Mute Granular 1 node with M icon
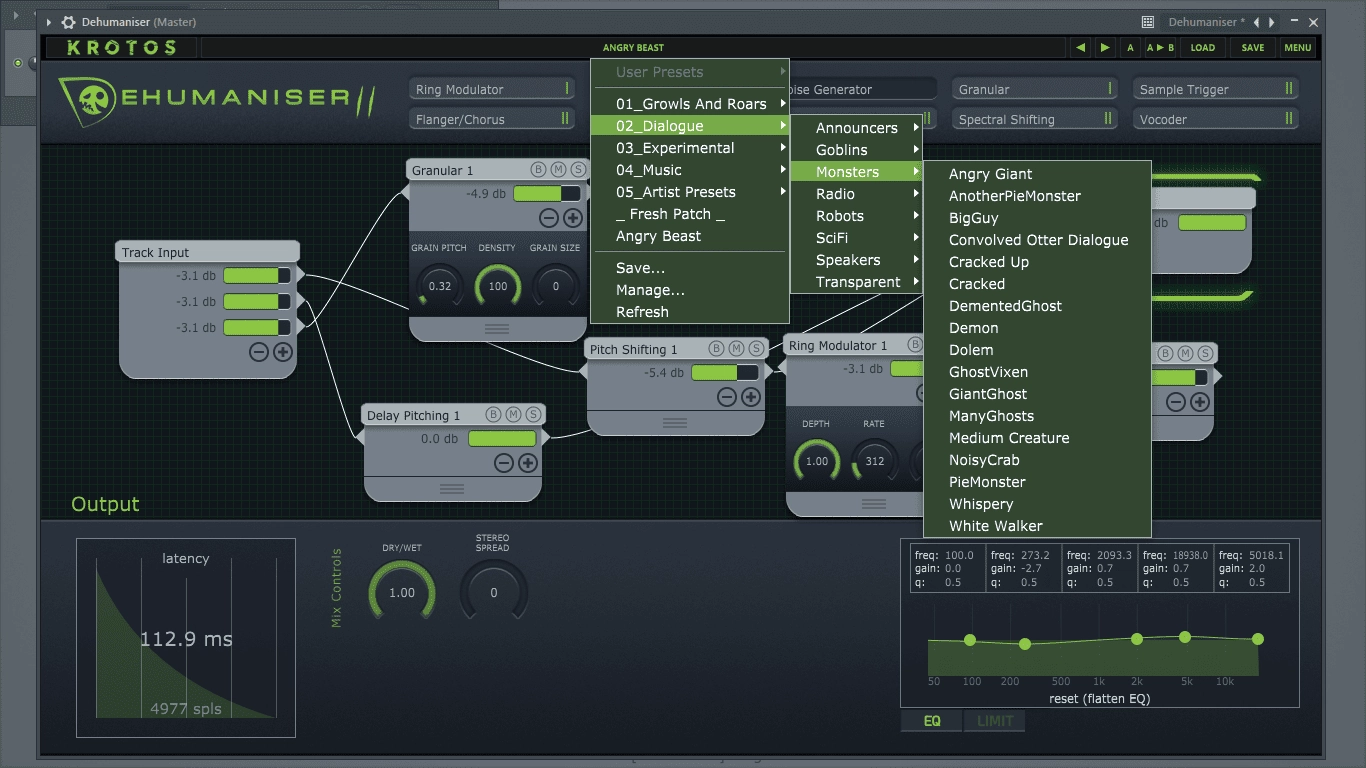 pos(558,170)
